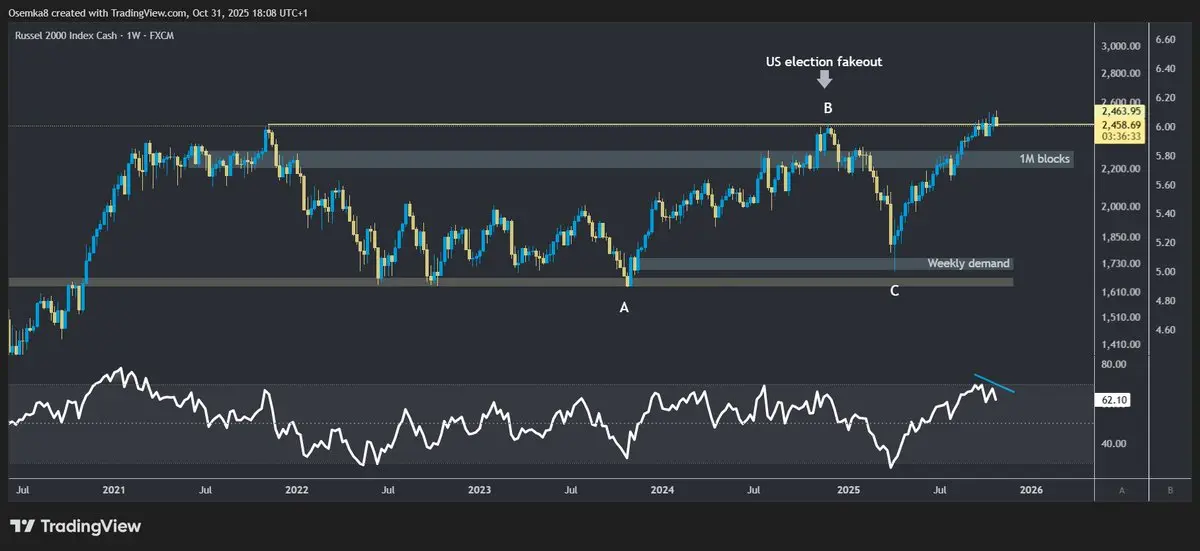Click the 5.40 label on the secondary scale
Screen dimensions: 1200x551
pos(1165,215)
